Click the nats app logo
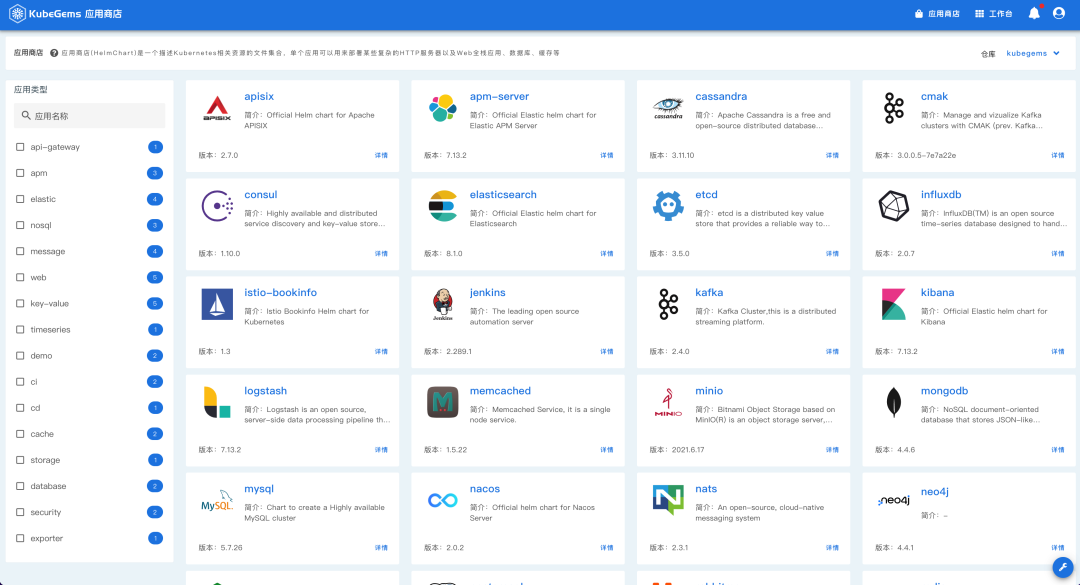 click(668, 500)
